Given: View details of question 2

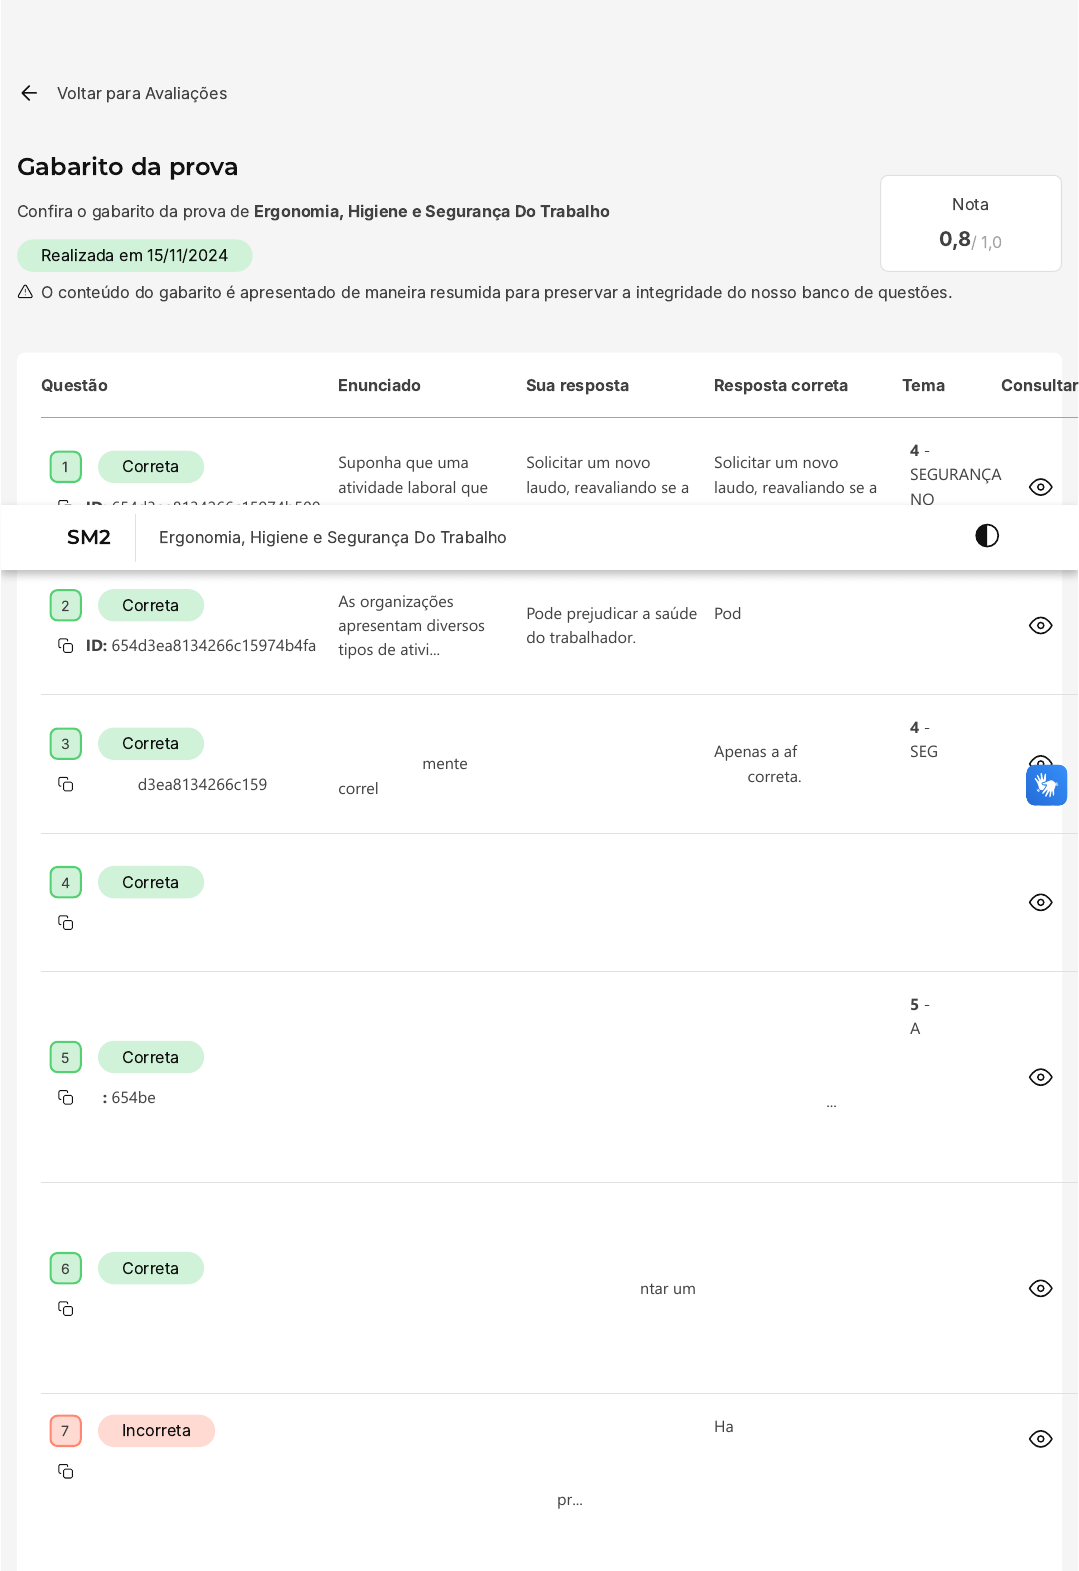Looking at the screenshot, I should point(1040,626).
